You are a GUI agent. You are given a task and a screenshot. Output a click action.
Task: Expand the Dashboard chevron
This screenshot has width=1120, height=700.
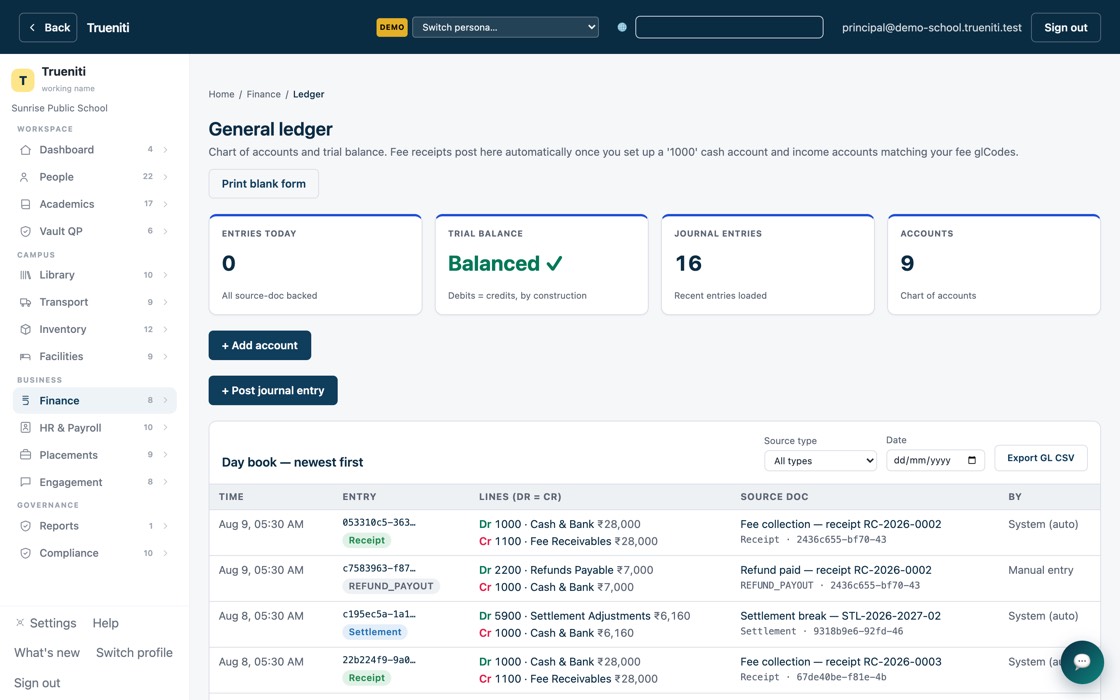pos(165,150)
